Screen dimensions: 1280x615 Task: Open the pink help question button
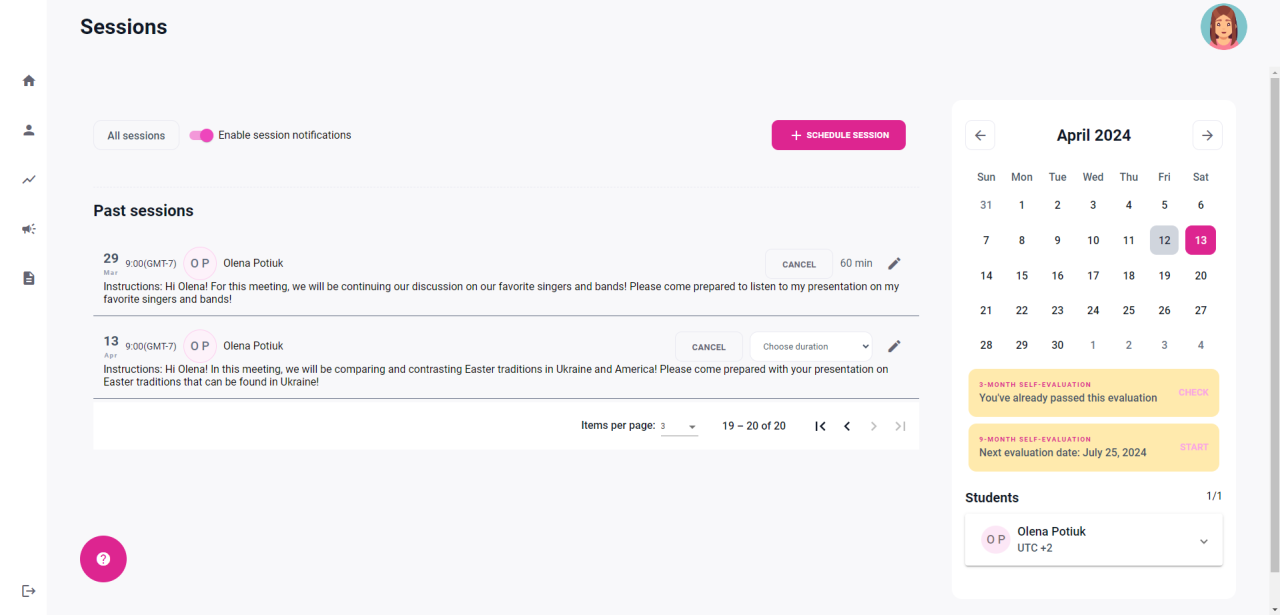click(103, 559)
